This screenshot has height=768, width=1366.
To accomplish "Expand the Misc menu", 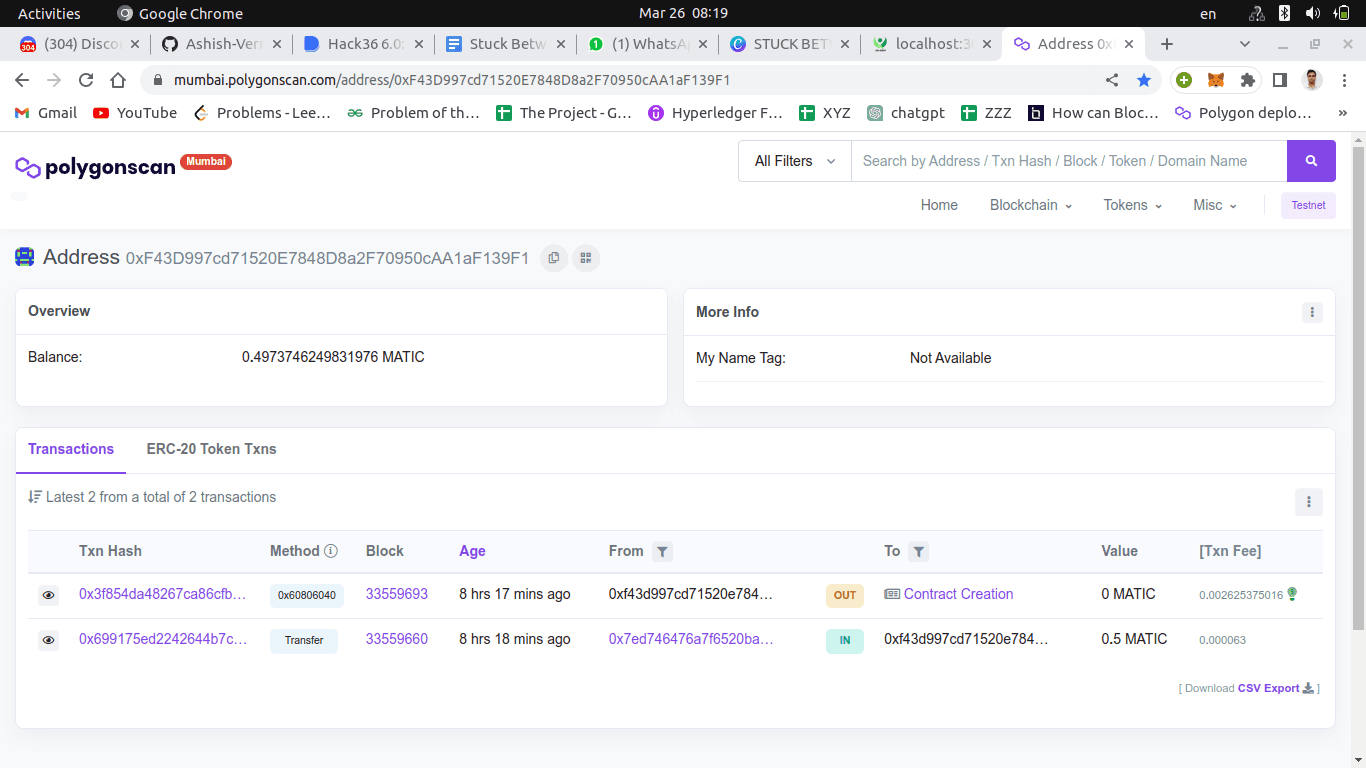I will tap(1215, 205).
